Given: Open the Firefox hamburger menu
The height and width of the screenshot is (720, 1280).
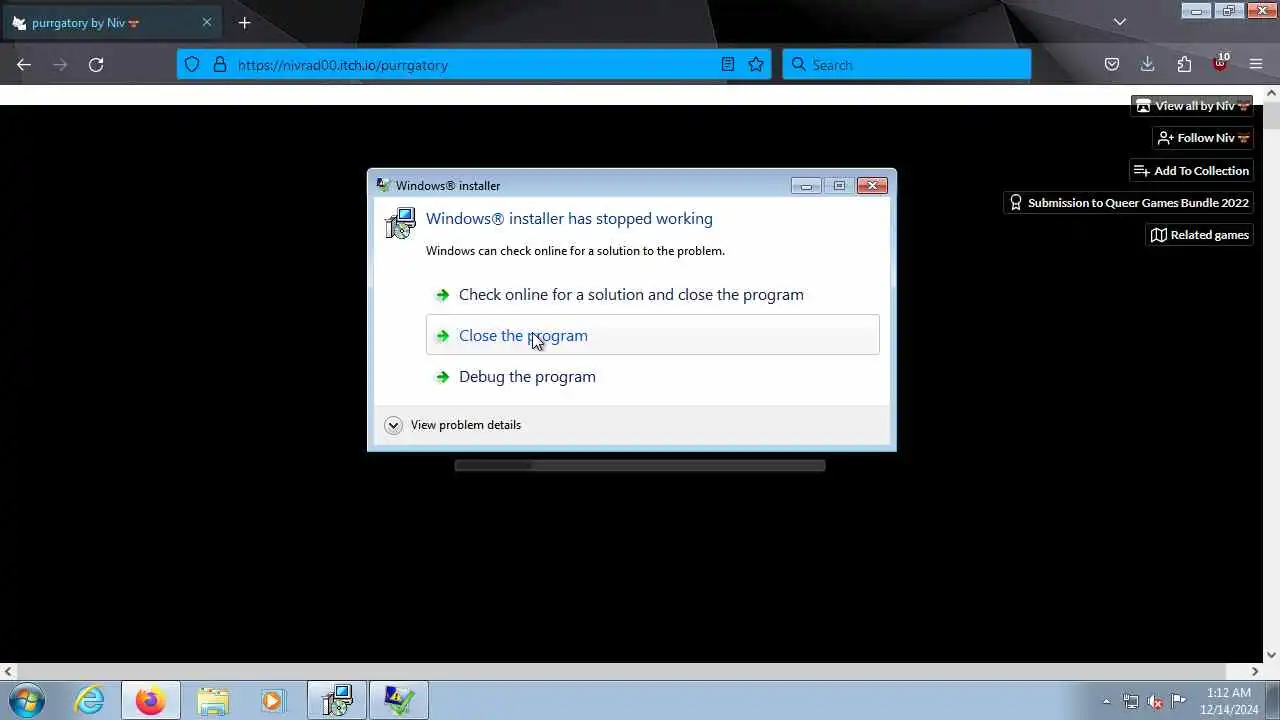Looking at the screenshot, I should (1256, 65).
